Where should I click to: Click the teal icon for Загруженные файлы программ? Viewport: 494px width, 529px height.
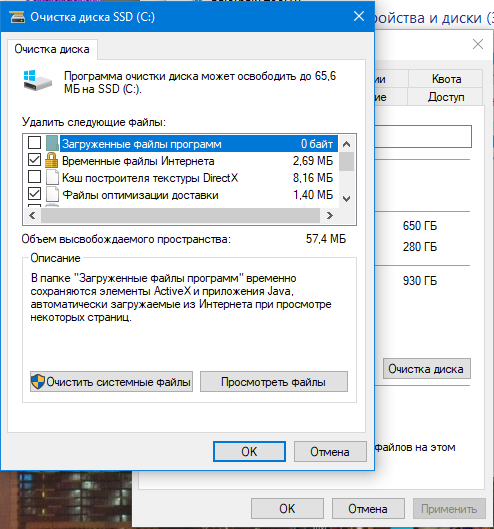(x=52, y=143)
